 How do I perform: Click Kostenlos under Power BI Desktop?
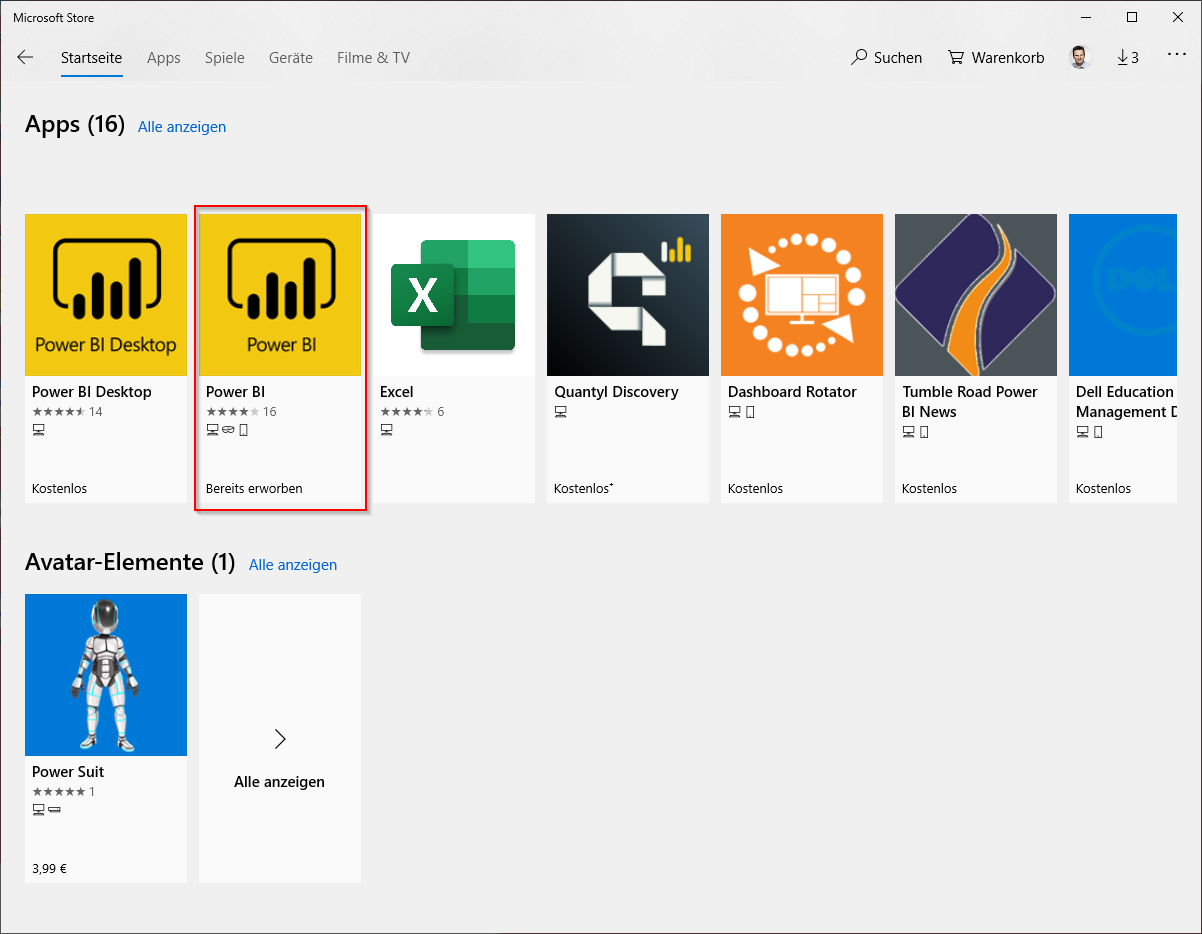[60, 489]
